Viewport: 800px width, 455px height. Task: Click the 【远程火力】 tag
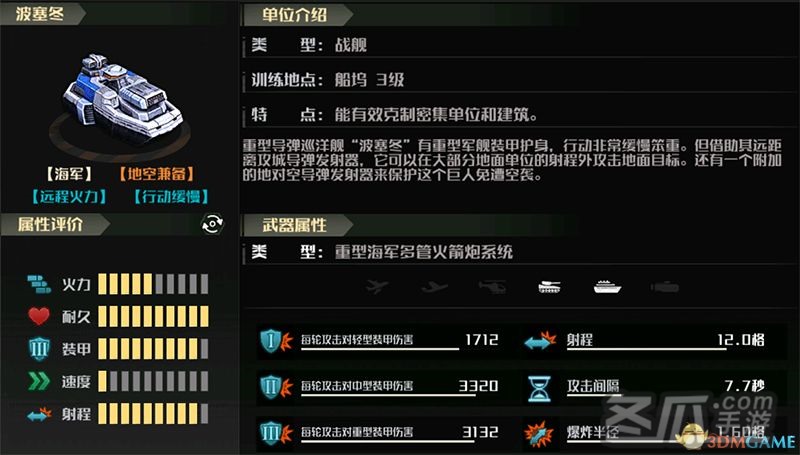69,196
